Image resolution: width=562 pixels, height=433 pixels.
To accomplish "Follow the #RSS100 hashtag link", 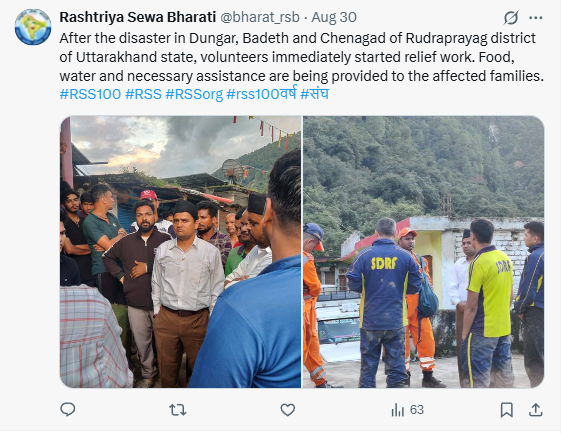I will point(90,94).
